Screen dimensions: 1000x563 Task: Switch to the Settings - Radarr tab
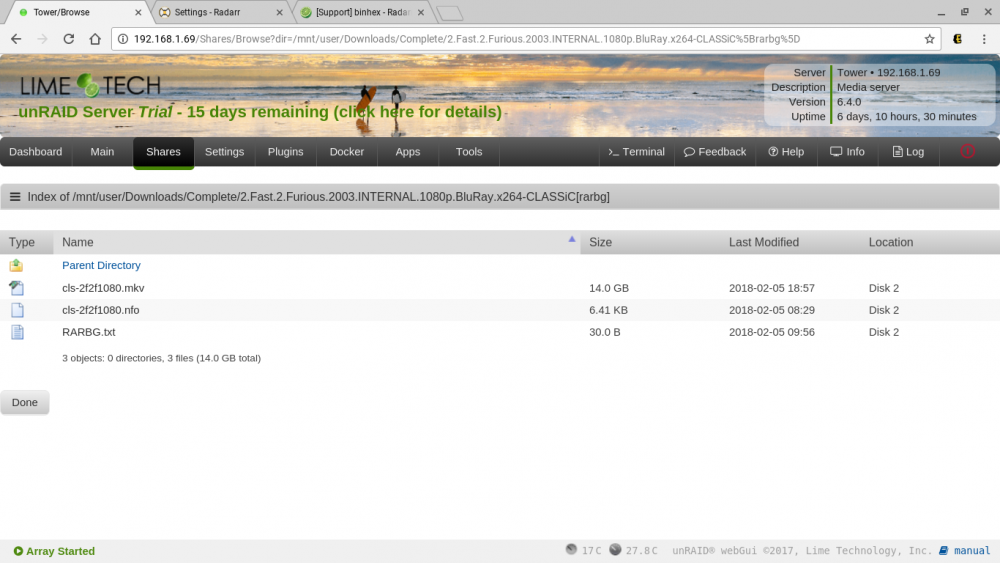(x=220, y=12)
